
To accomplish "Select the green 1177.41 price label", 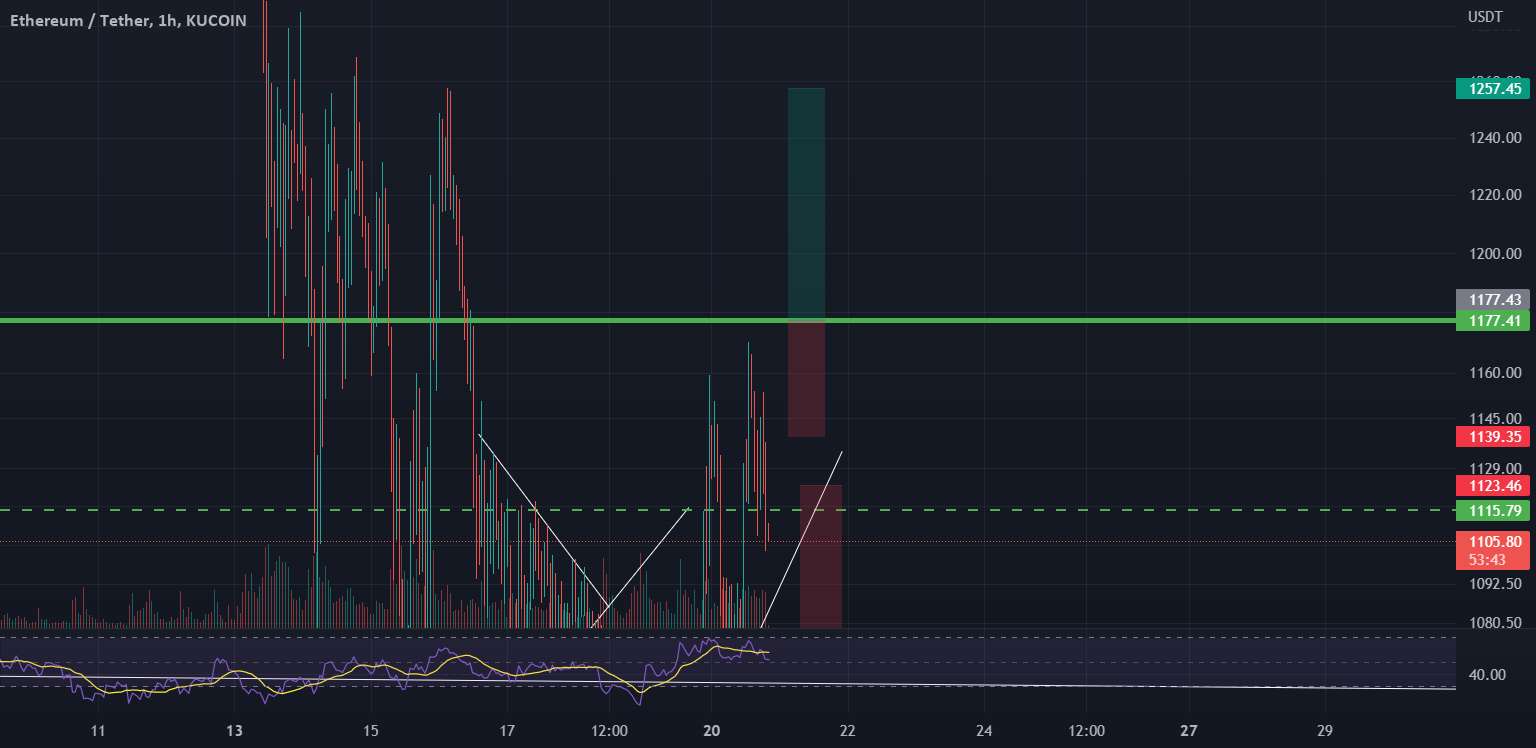I will 1493,321.
